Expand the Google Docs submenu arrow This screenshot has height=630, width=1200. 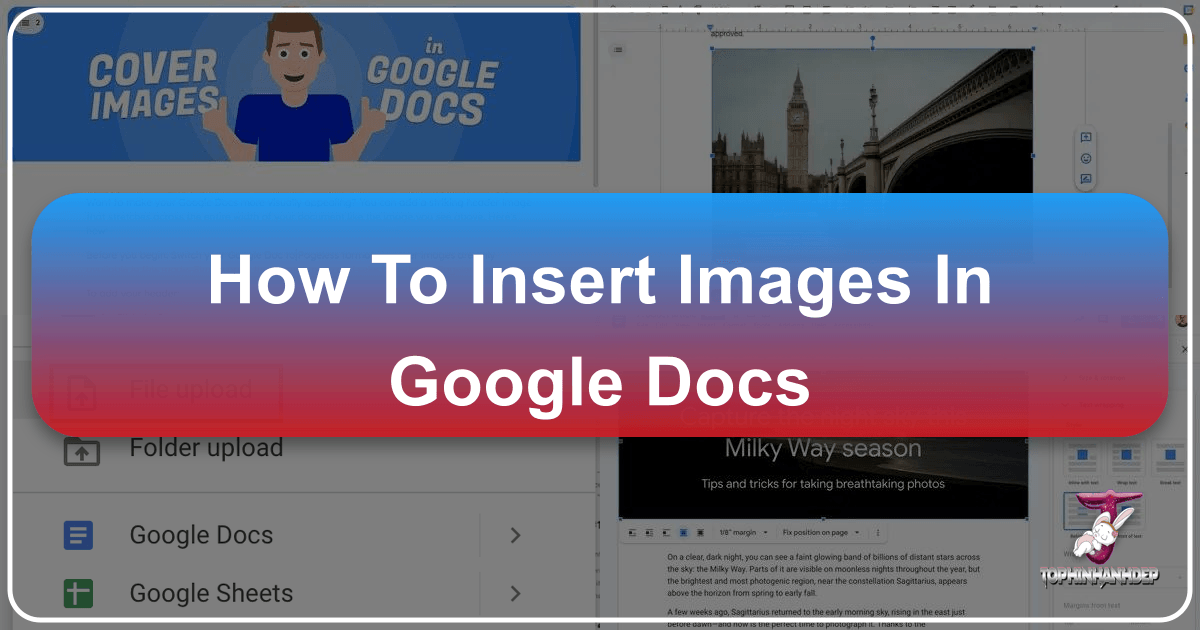(516, 535)
